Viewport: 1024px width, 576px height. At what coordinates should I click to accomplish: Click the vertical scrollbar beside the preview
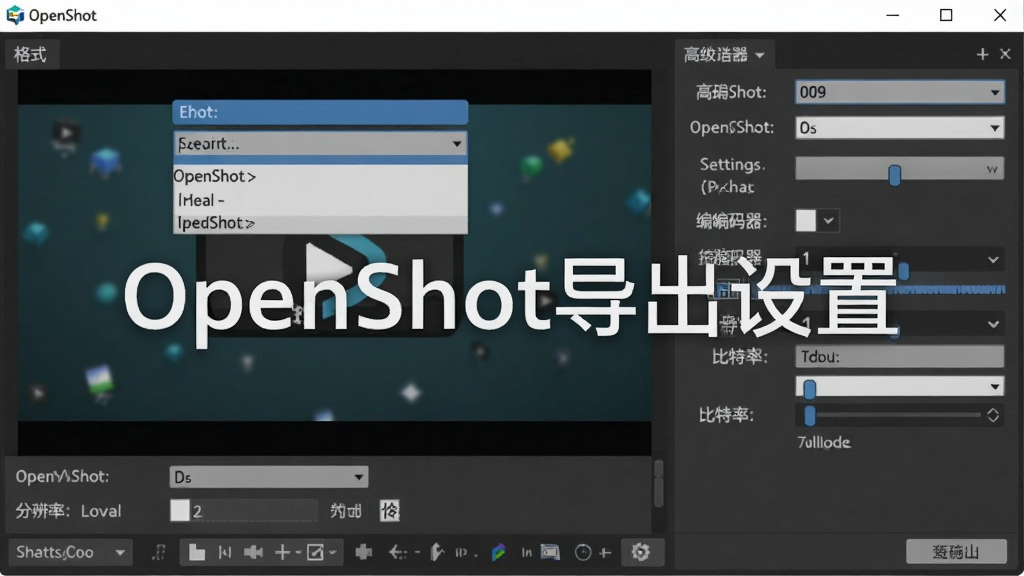(658, 483)
